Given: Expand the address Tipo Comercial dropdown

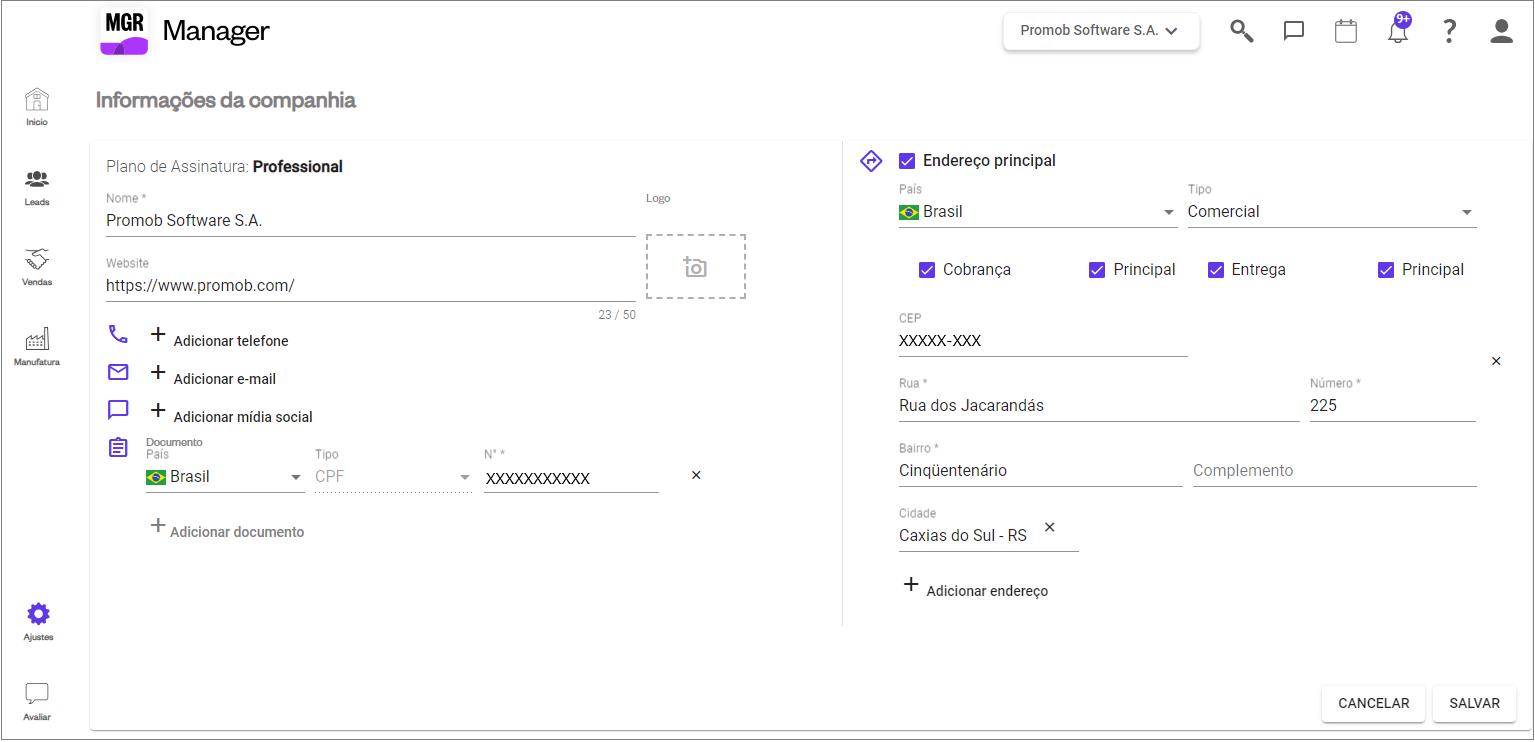Looking at the screenshot, I should click(1332, 212).
